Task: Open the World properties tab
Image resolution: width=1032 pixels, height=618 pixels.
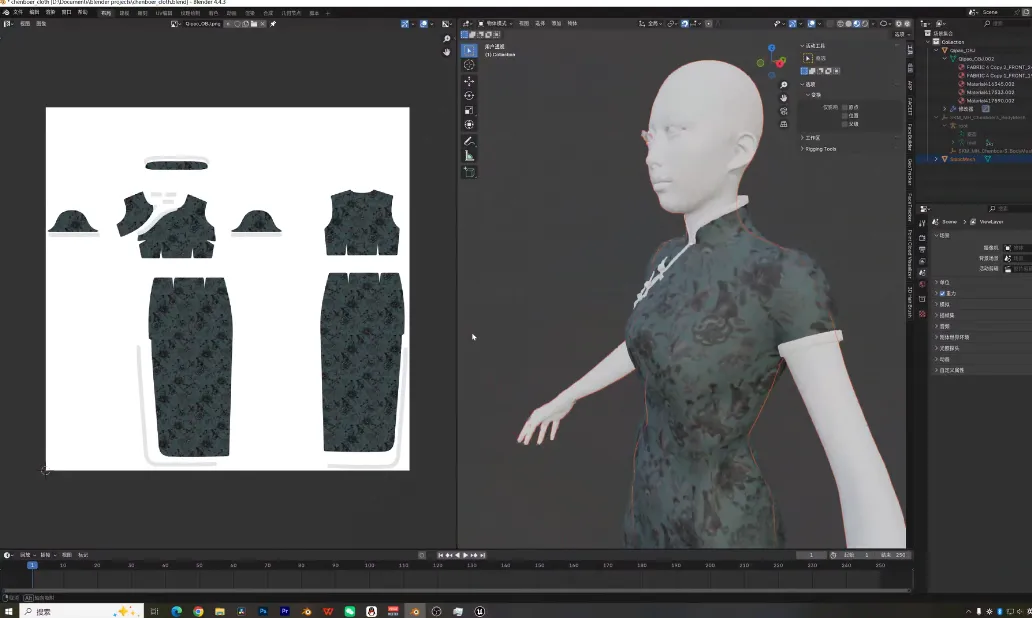Action: point(922,284)
